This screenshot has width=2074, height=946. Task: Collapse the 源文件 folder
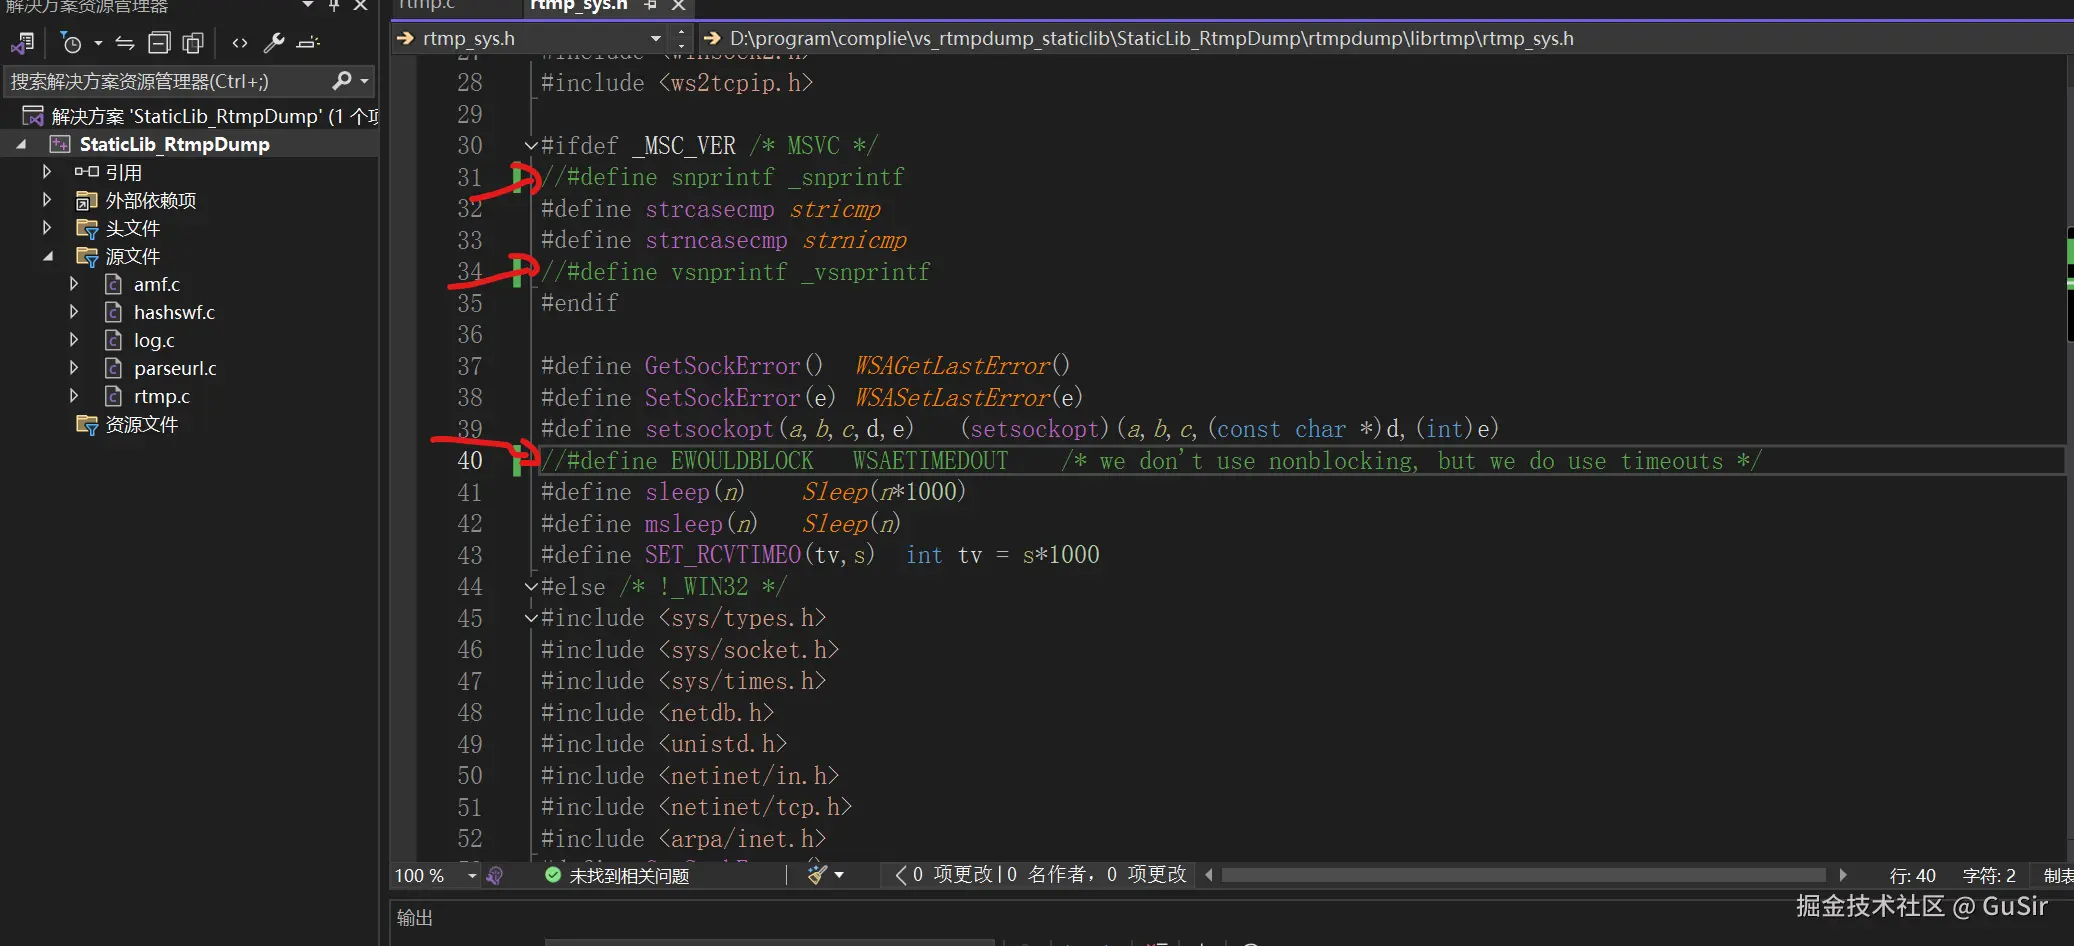pos(47,256)
